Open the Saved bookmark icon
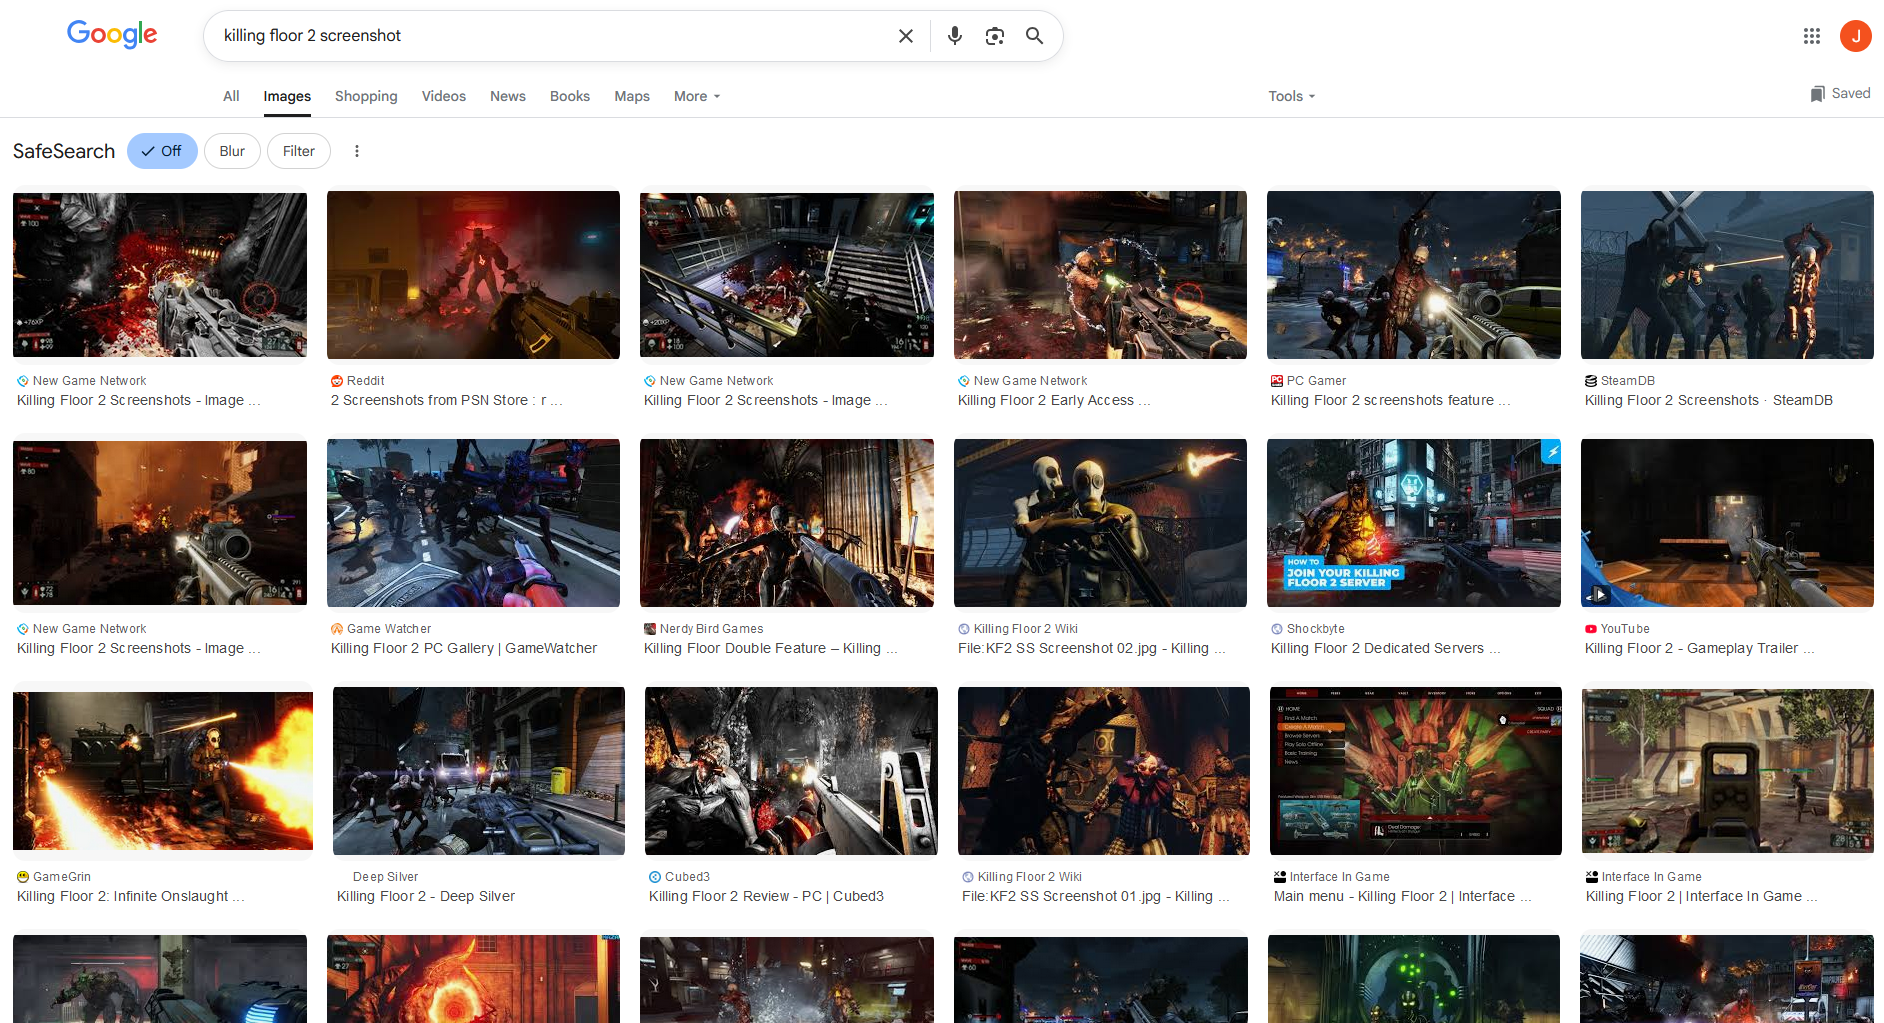 [x=1817, y=93]
